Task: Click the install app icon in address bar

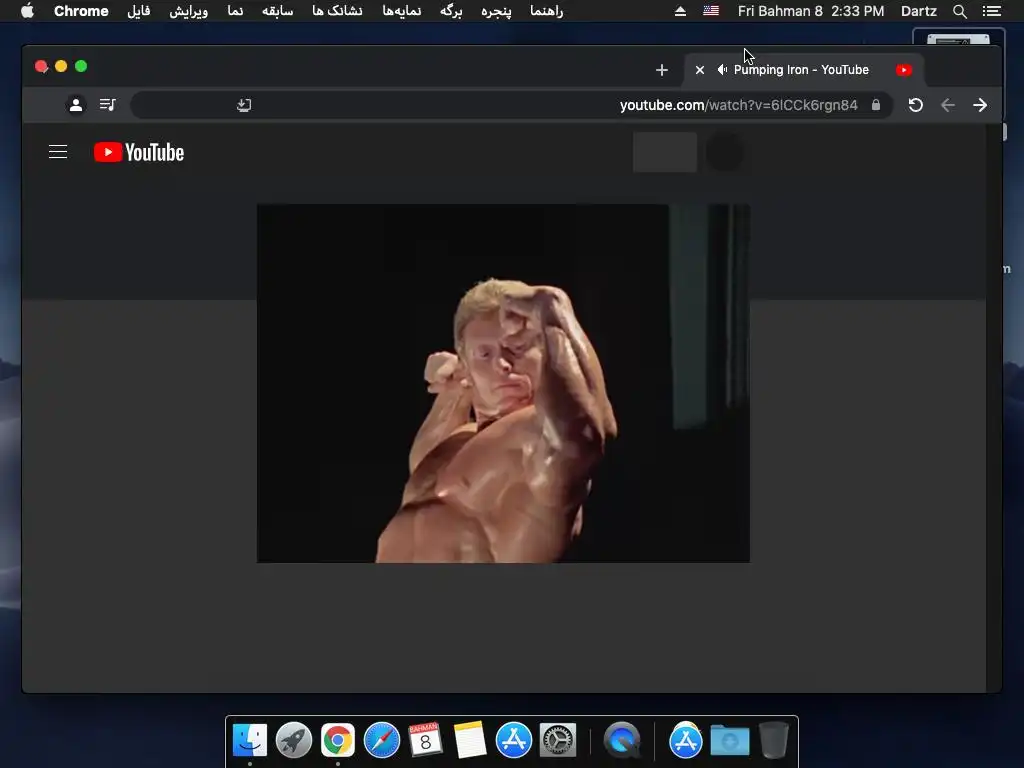Action: point(244,105)
